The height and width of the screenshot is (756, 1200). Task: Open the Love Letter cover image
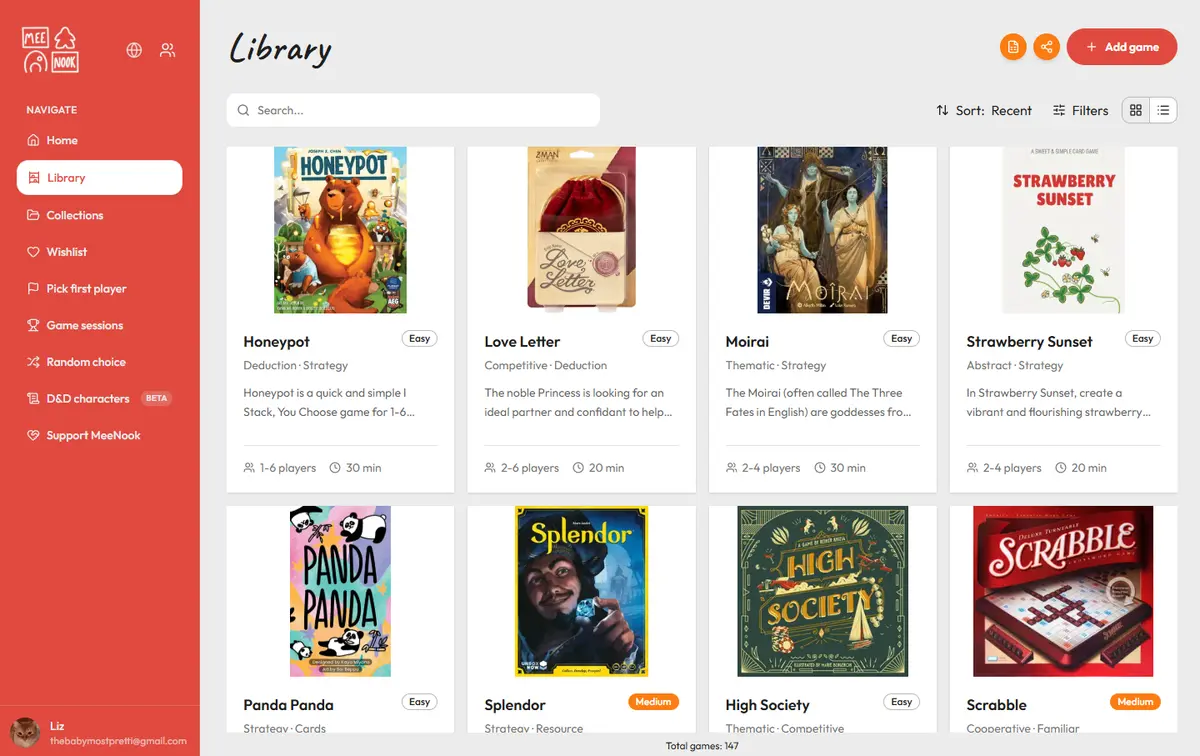click(x=581, y=230)
